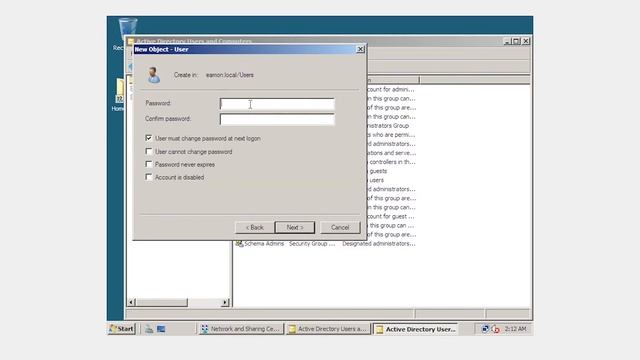Open the Start menu
Image resolution: width=640 pixels, height=360 pixels.
click(121, 329)
